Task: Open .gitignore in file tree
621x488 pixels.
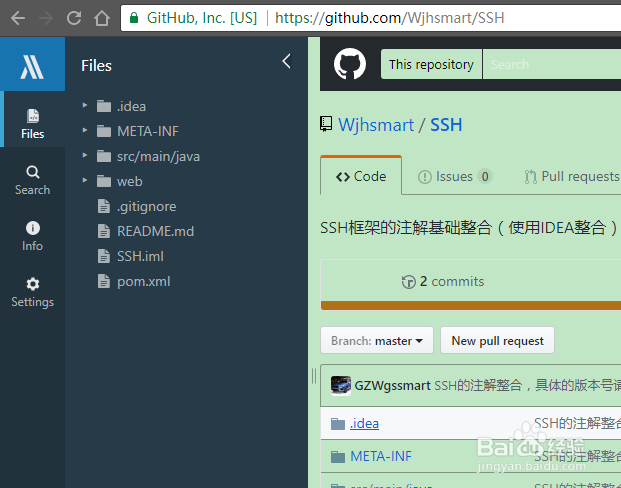Action: click(x=147, y=206)
